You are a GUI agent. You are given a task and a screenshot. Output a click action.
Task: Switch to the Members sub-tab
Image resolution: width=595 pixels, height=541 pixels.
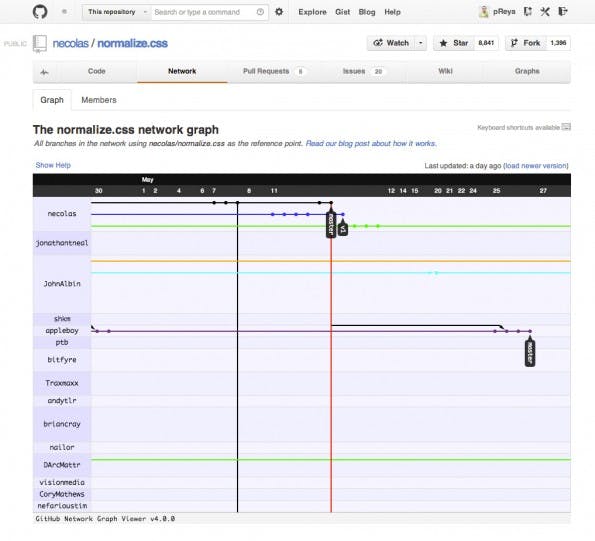pos(99,100)
